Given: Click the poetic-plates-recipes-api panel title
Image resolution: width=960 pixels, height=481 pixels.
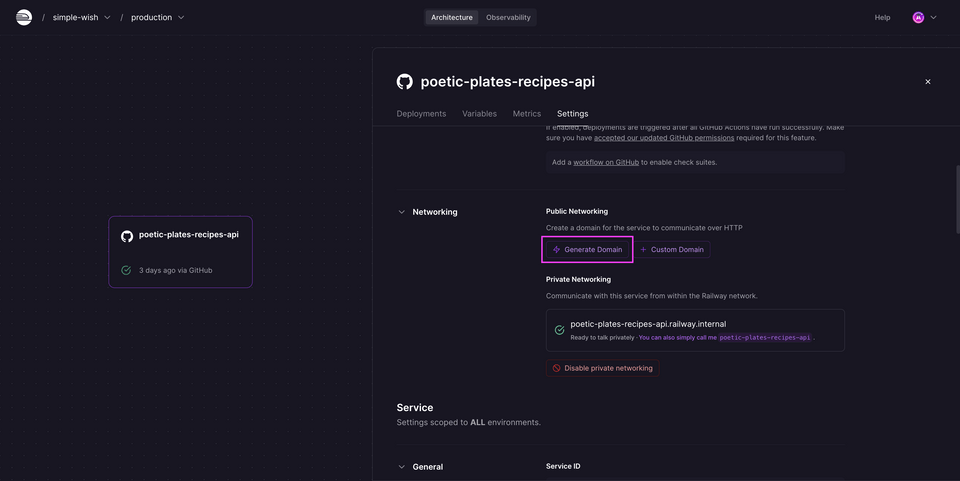Looking at the screenshot, I should pyautogui.click(x=508, y=81).
